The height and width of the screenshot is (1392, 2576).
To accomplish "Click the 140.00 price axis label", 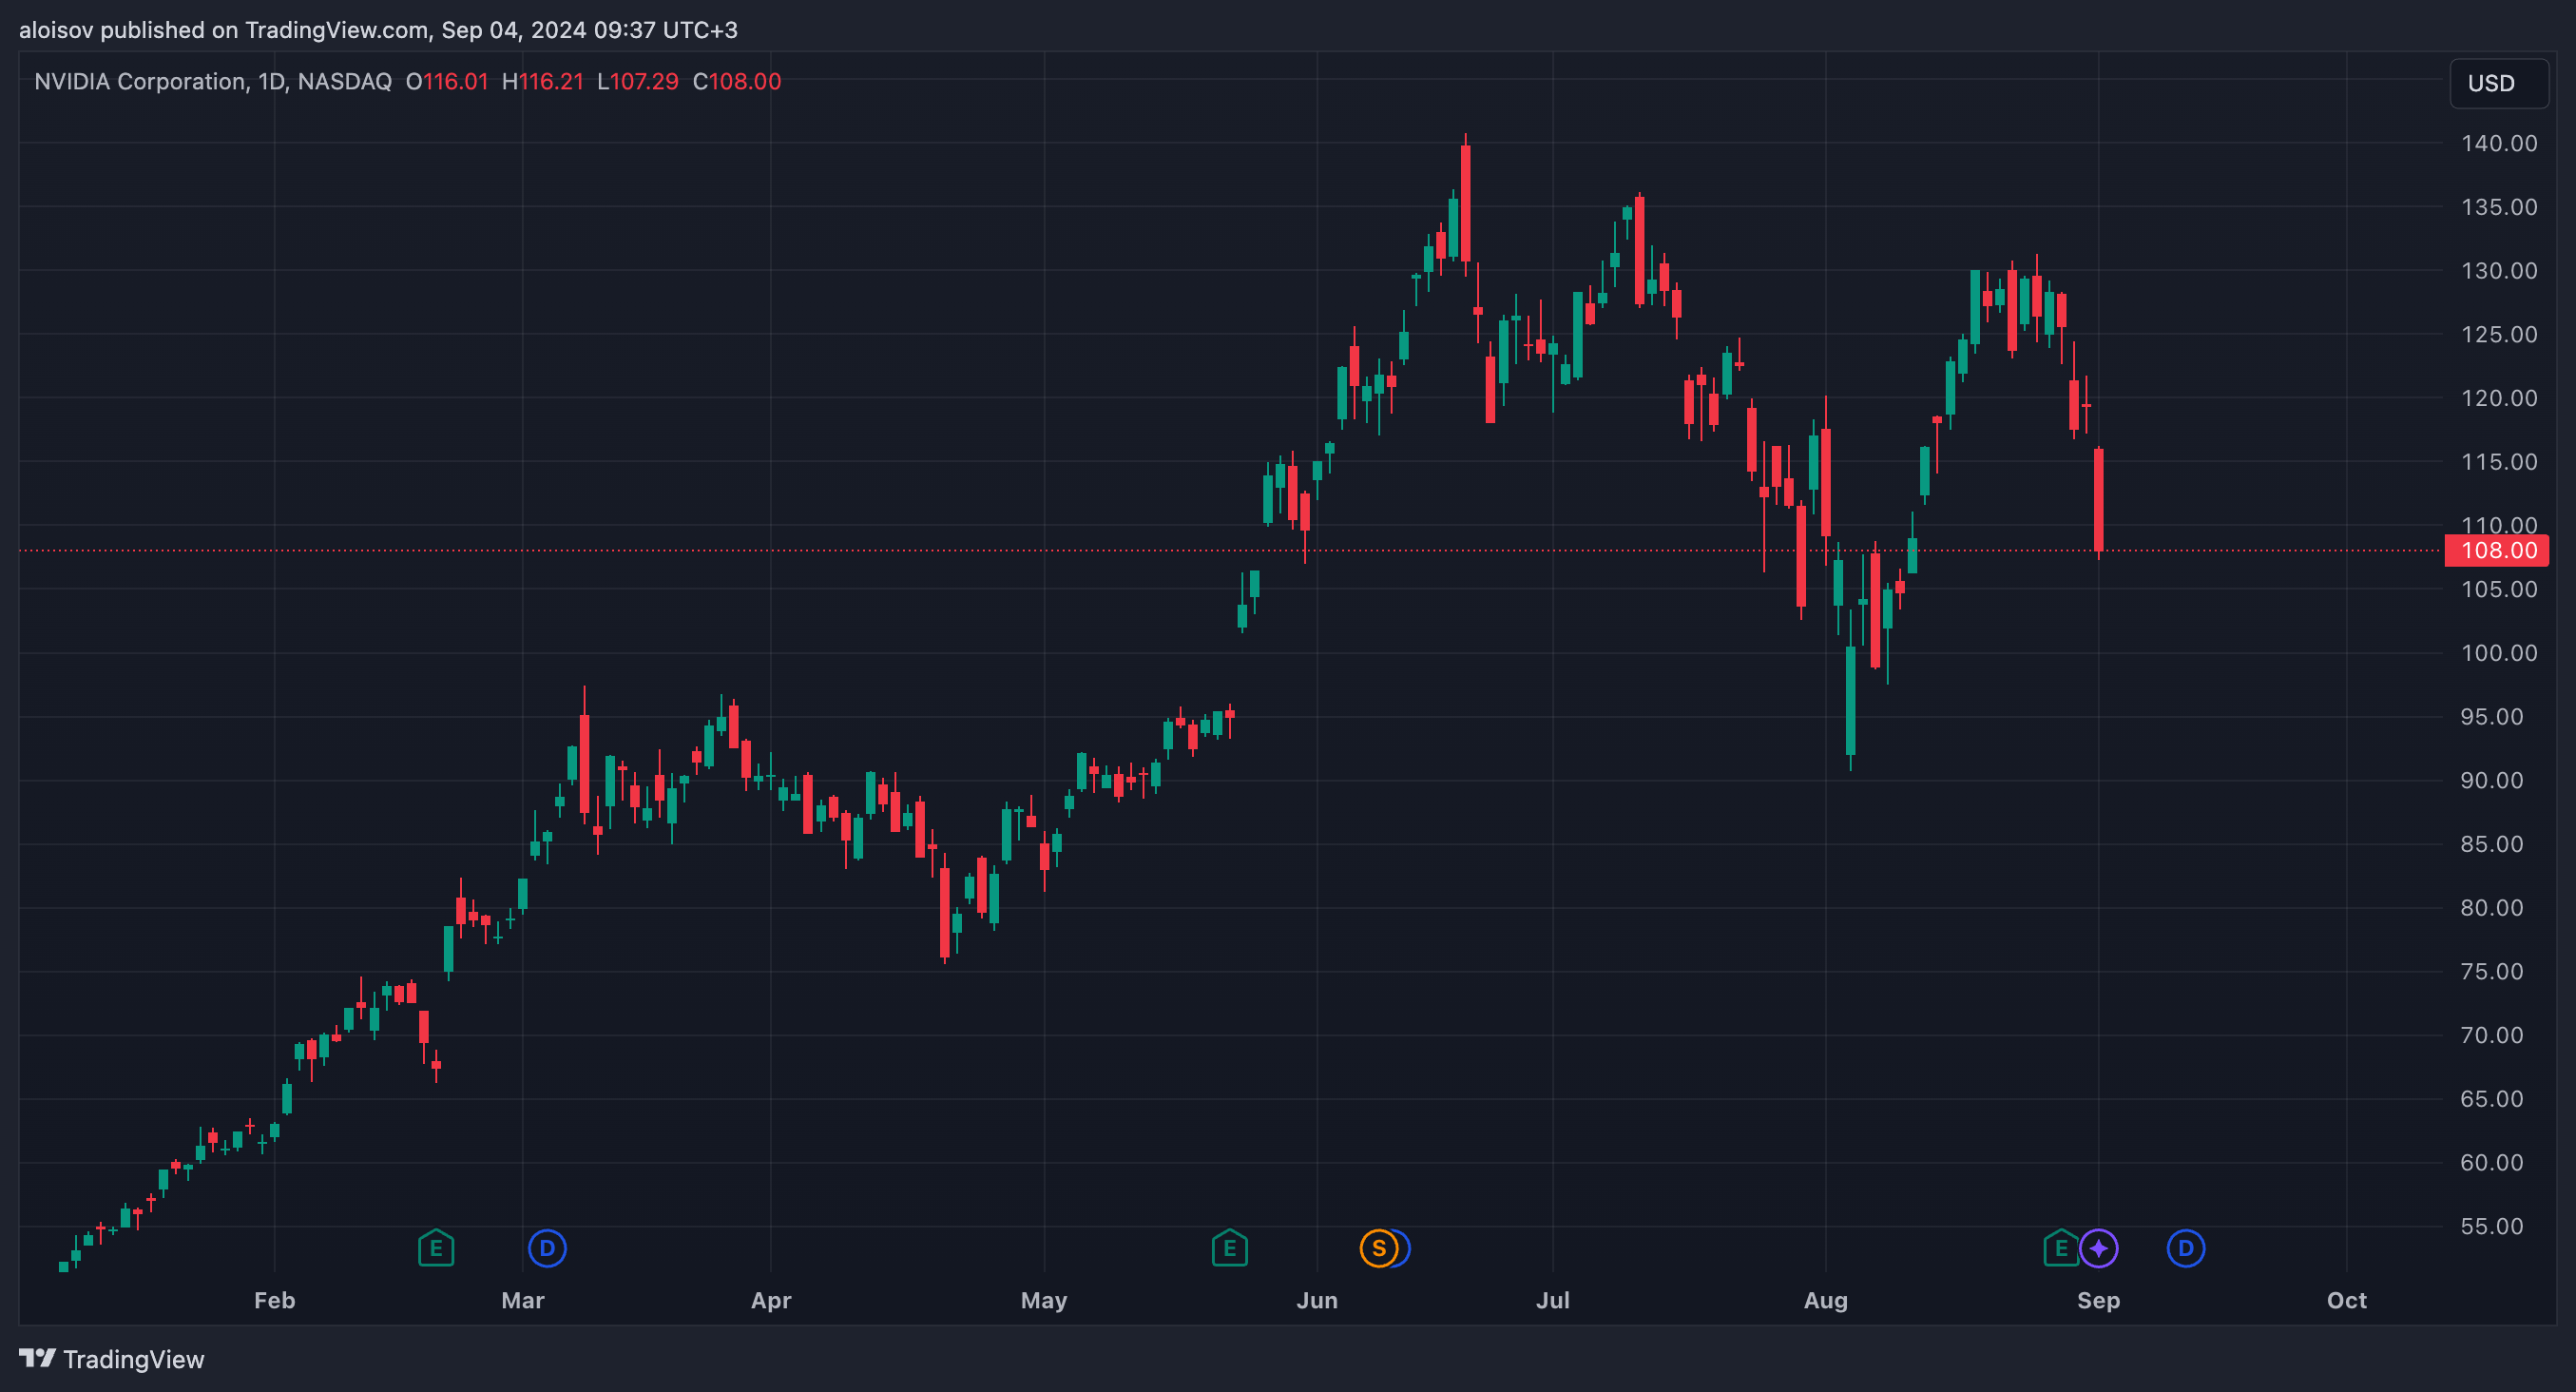I will (2499, 143).
